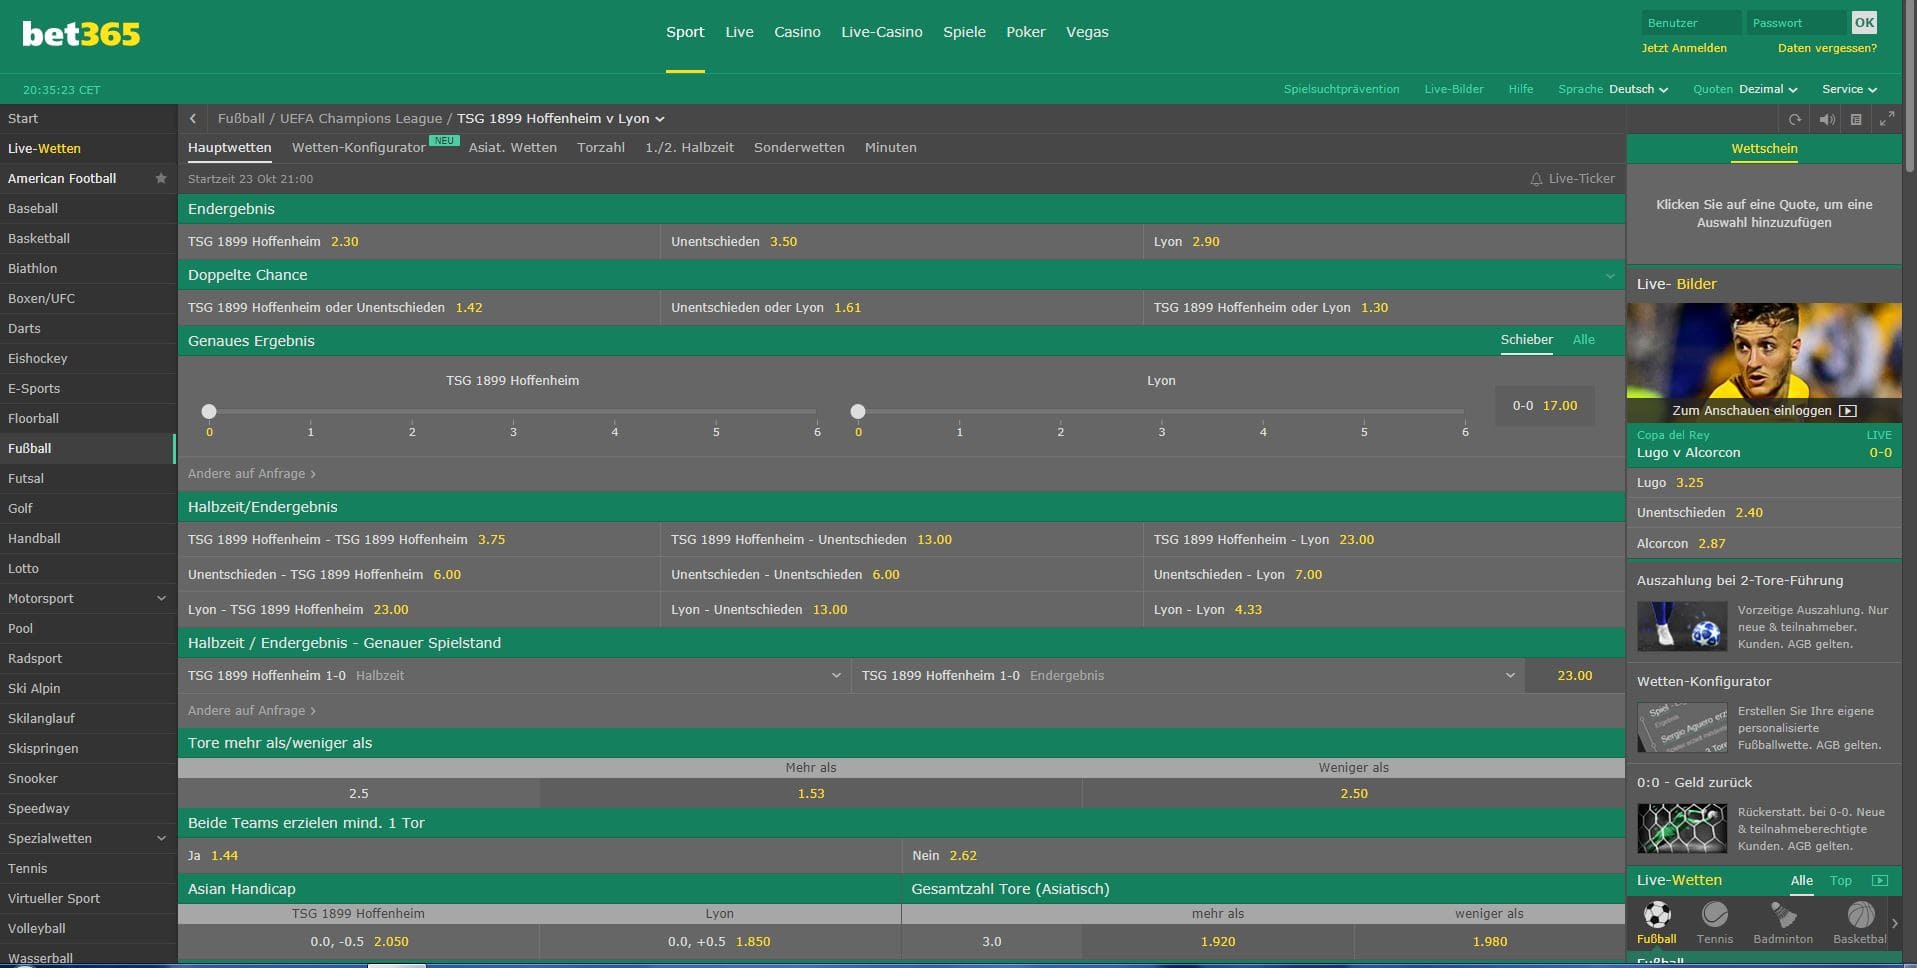The height and width of the screenshot is (968, 1917).
Task: Open Eishockey in the sports sidebar
Action: pyautogui.click(x=88, y=358)
